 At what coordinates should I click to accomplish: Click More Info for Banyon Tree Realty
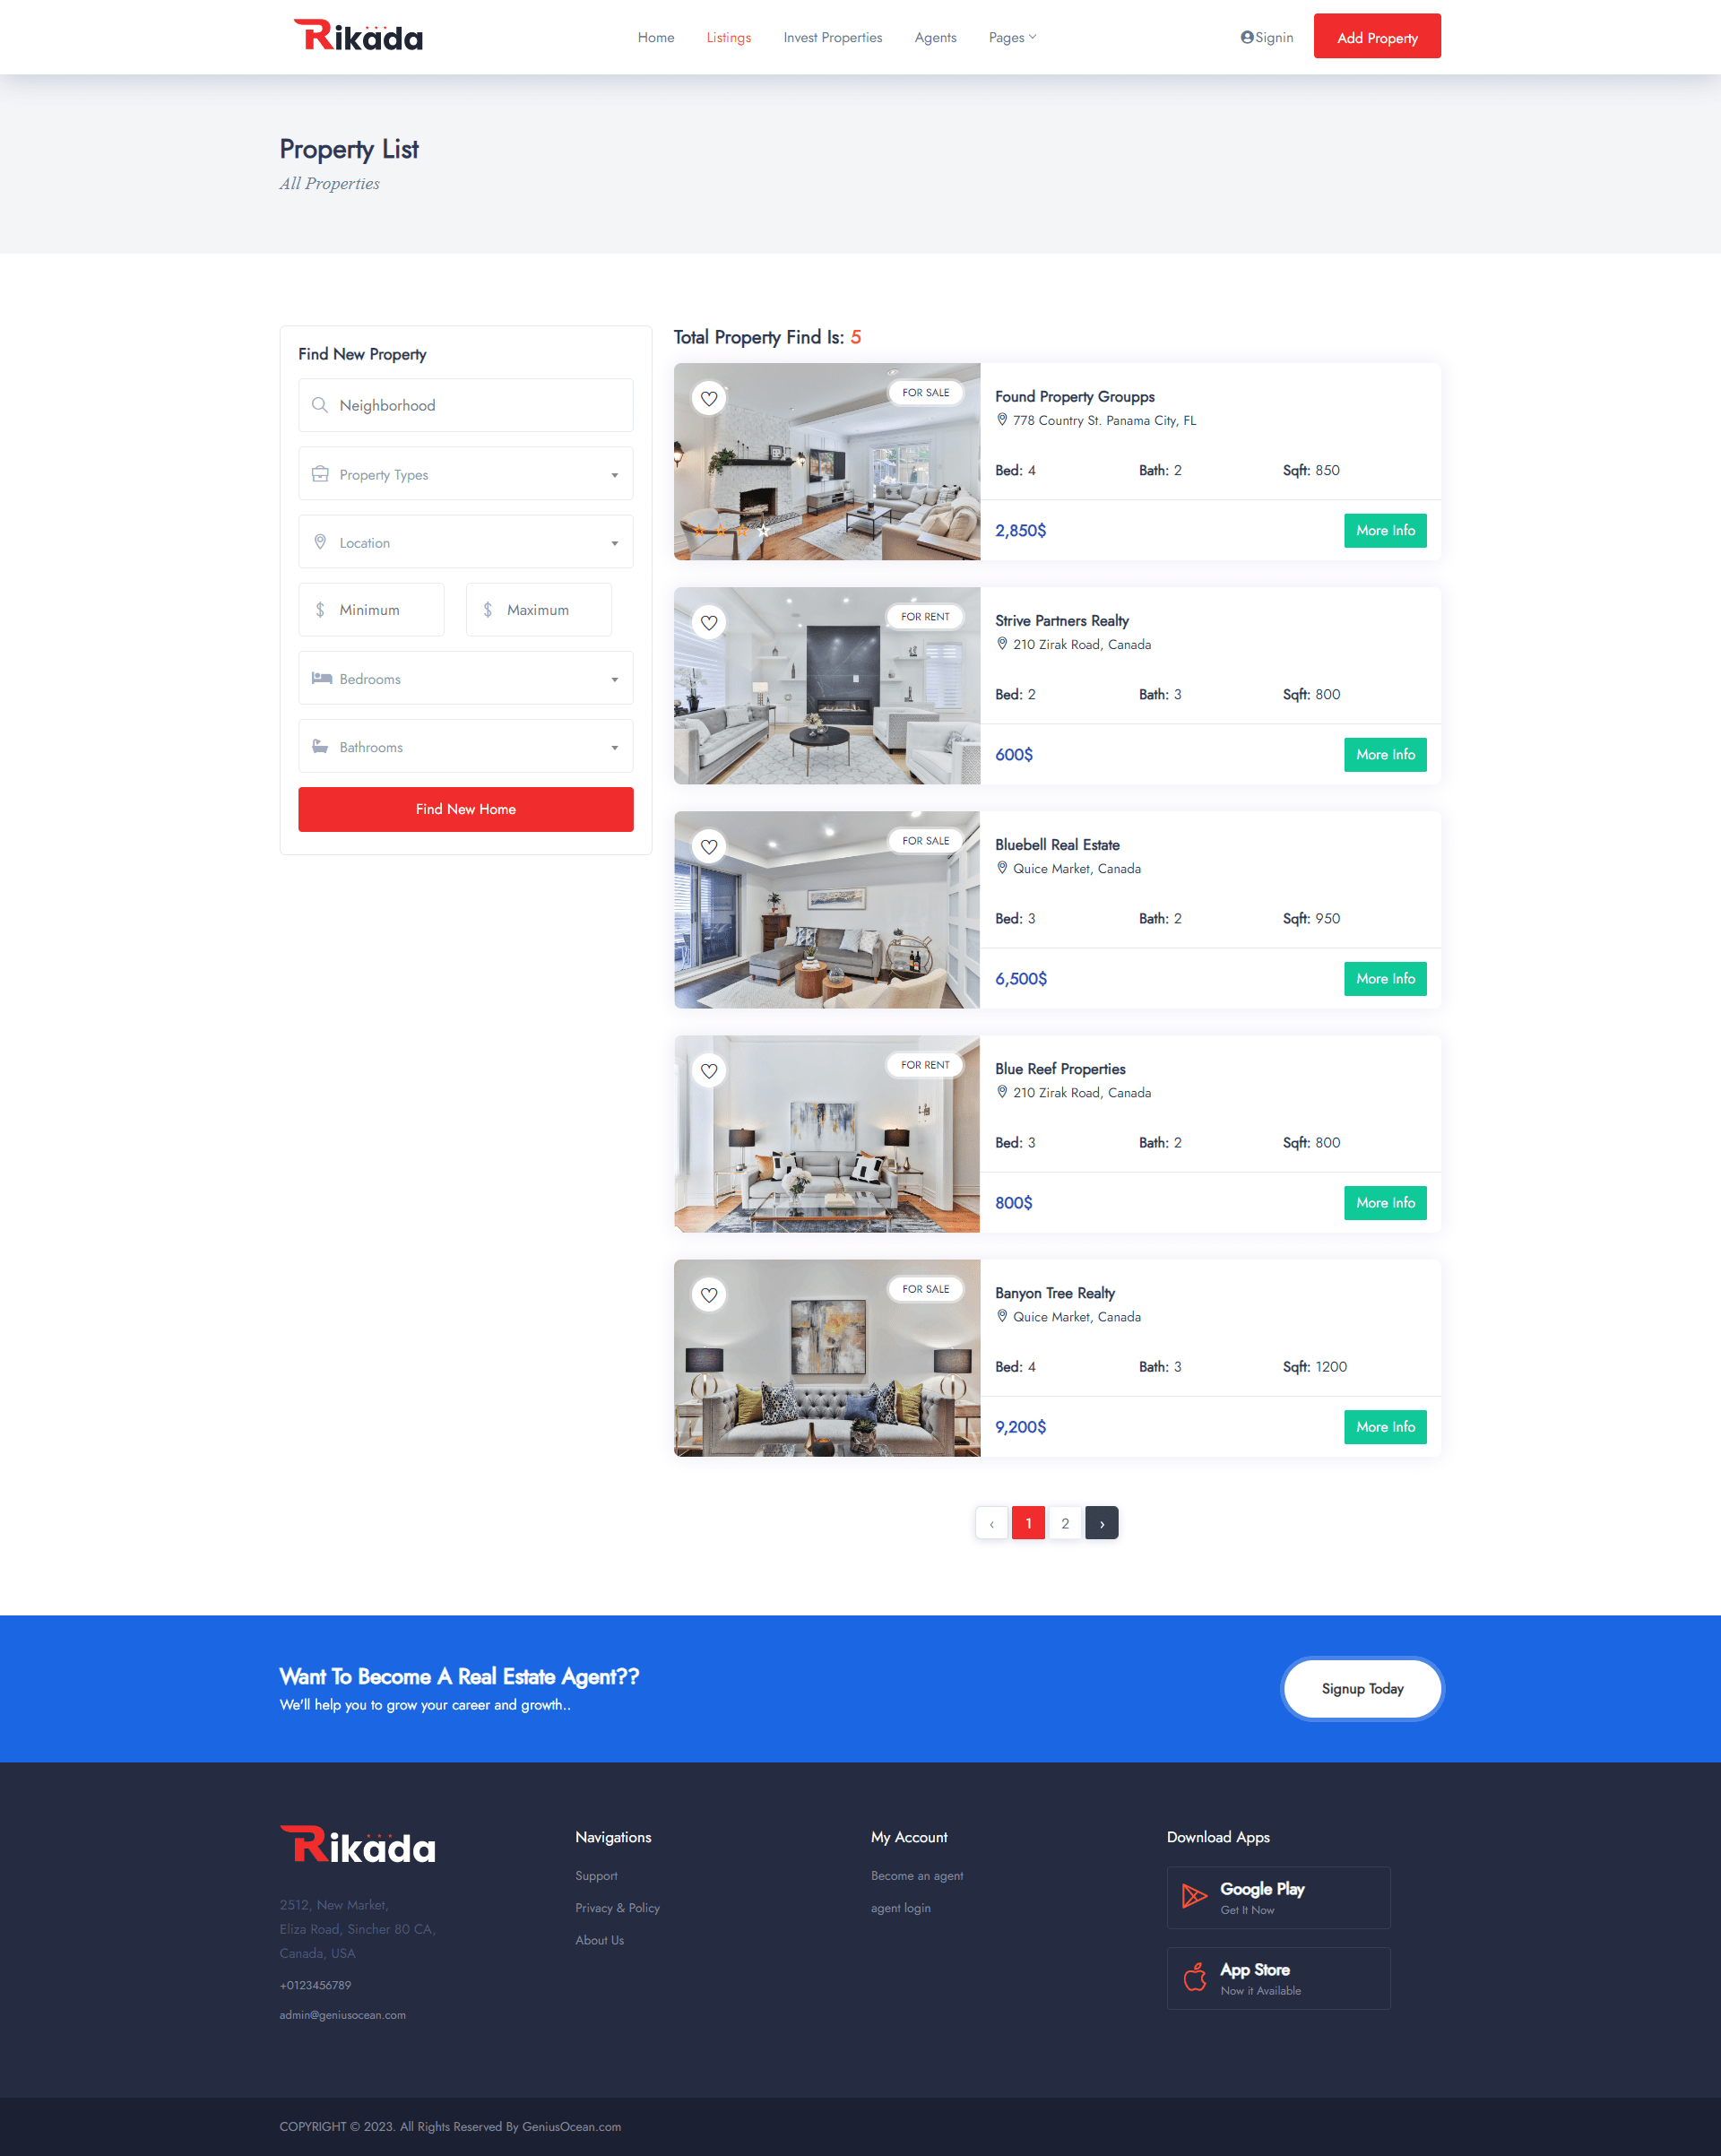tap(1385, 1427)
